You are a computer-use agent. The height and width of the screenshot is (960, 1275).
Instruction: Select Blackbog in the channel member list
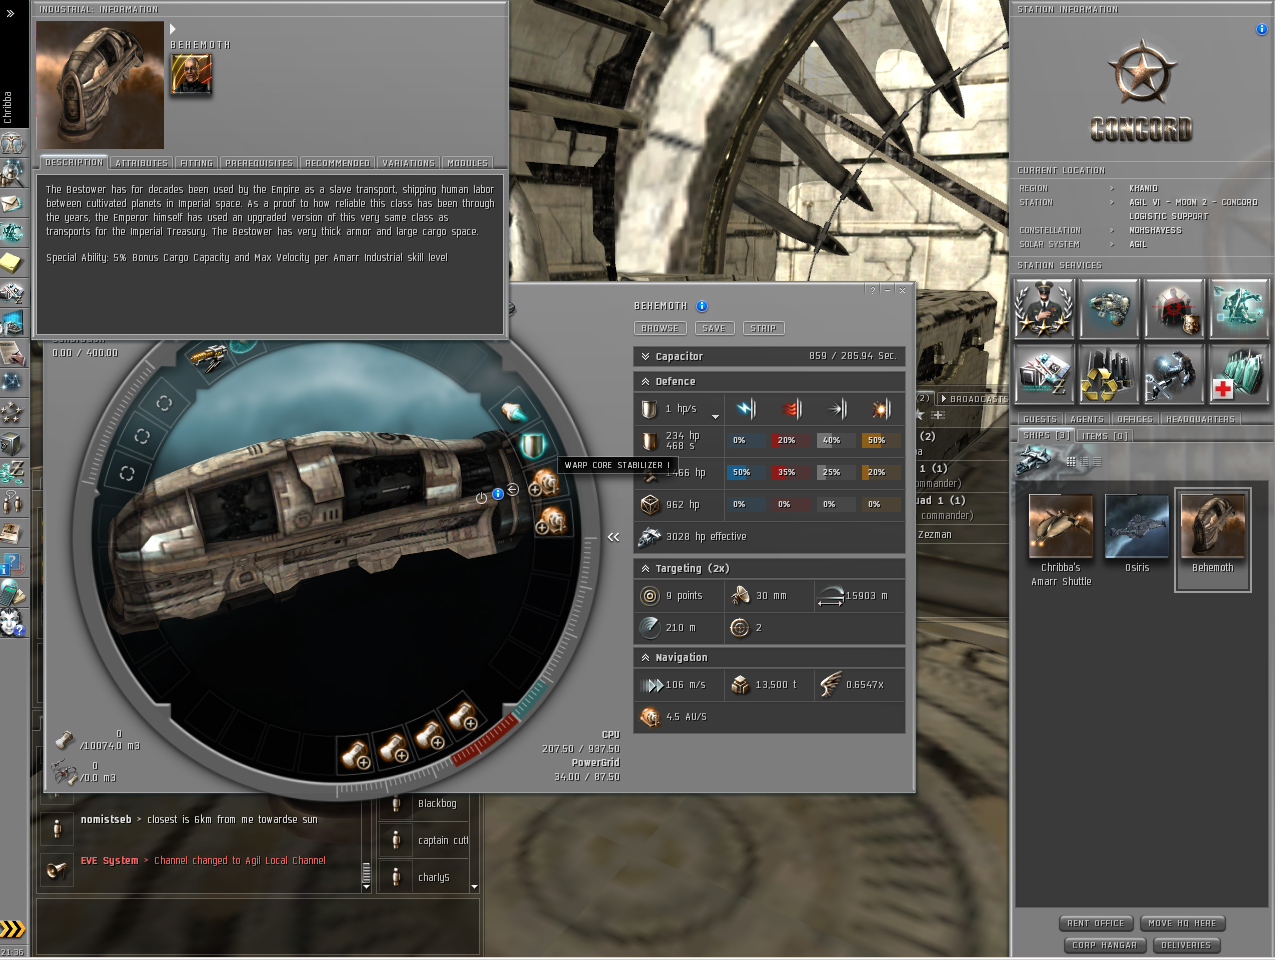pyautogui.click(x=437, y=803)
